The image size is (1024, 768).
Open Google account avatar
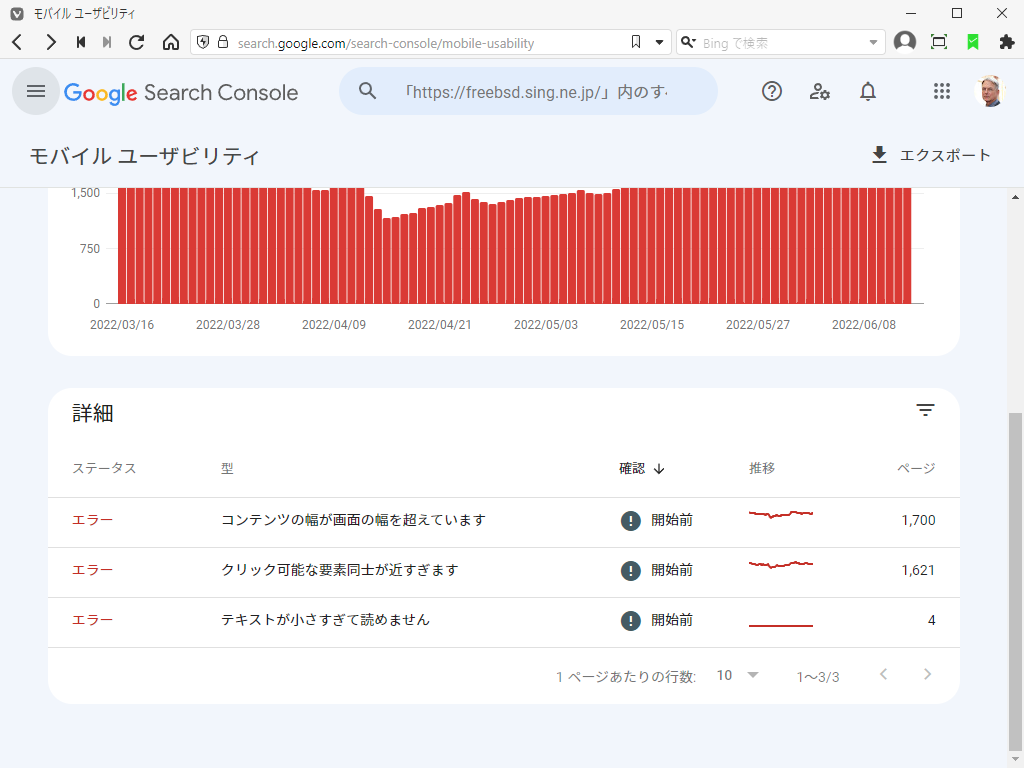coord(989,91)
